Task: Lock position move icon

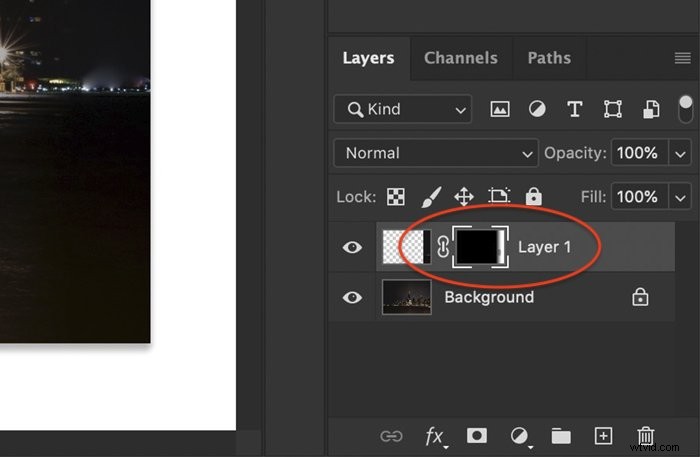Action: point(464,196)
